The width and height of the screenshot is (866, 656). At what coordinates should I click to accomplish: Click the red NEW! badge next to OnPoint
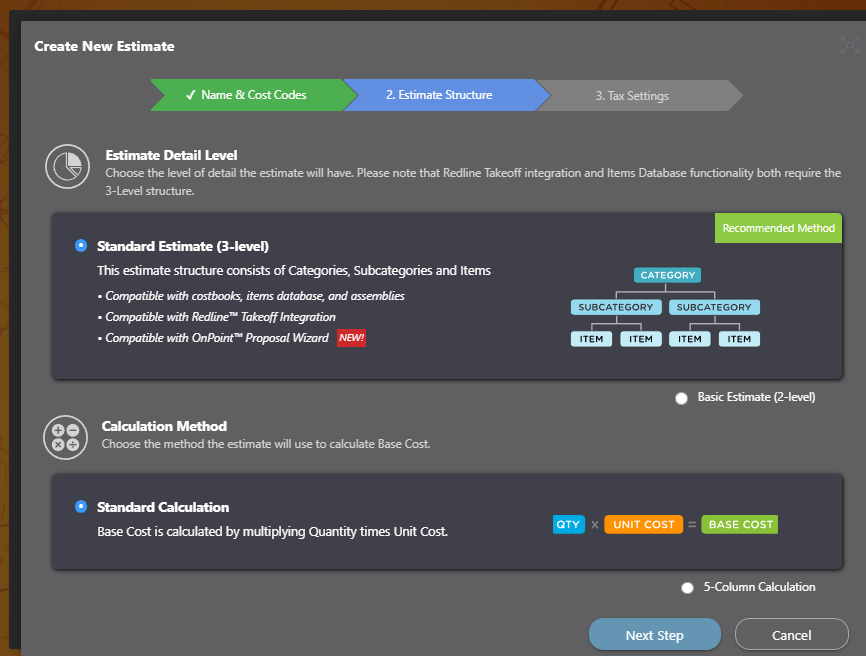tap(351, 338)
